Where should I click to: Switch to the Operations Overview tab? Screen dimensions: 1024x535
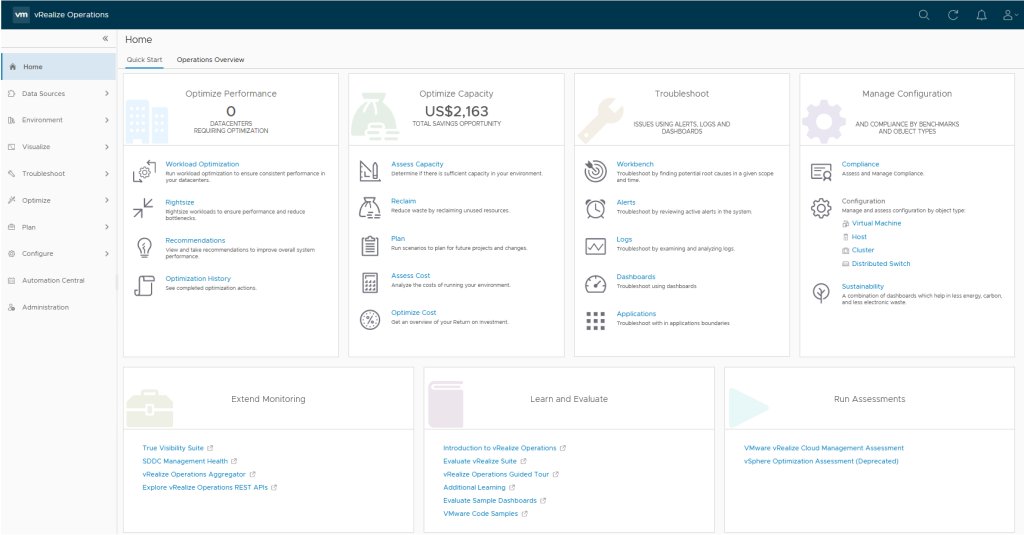pos(210,59)
